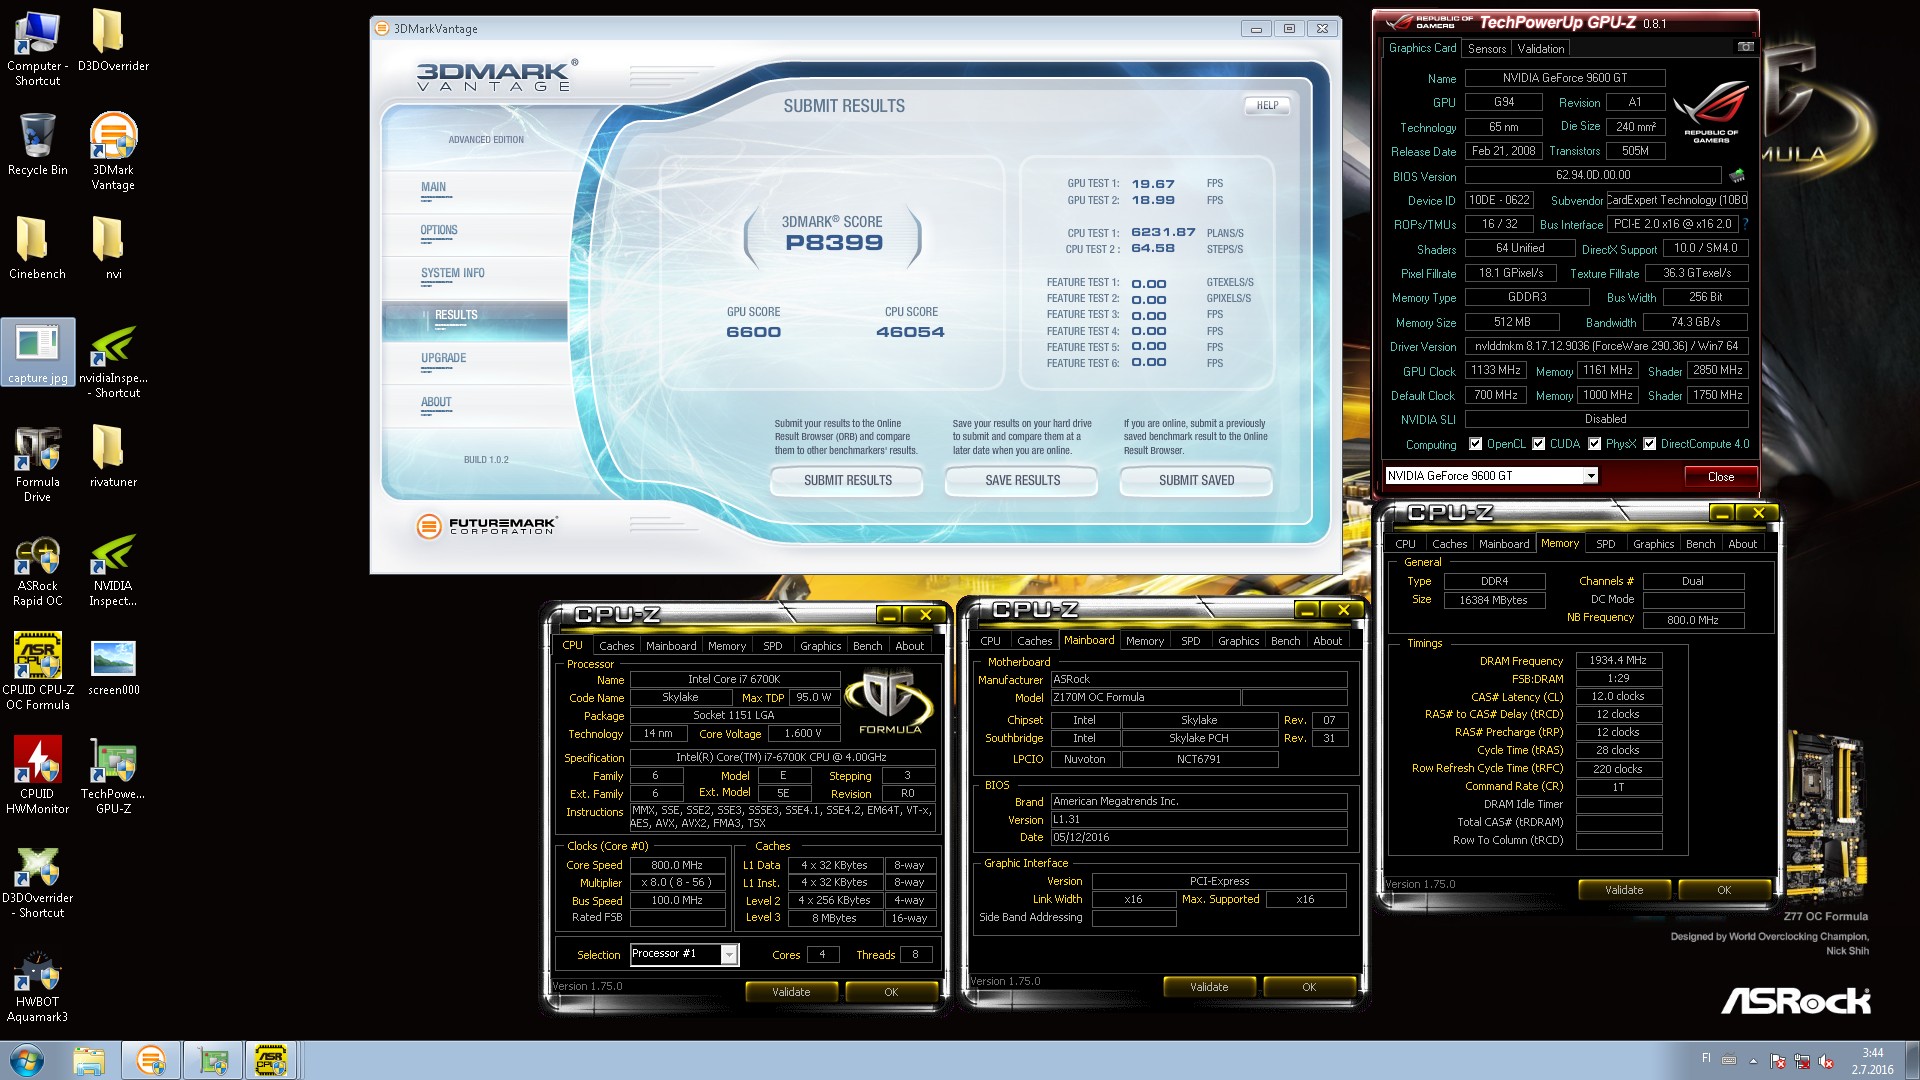Screen dimensions: 1920x1080
Task: Click the Submit Results button
Action: coord(848,480)
